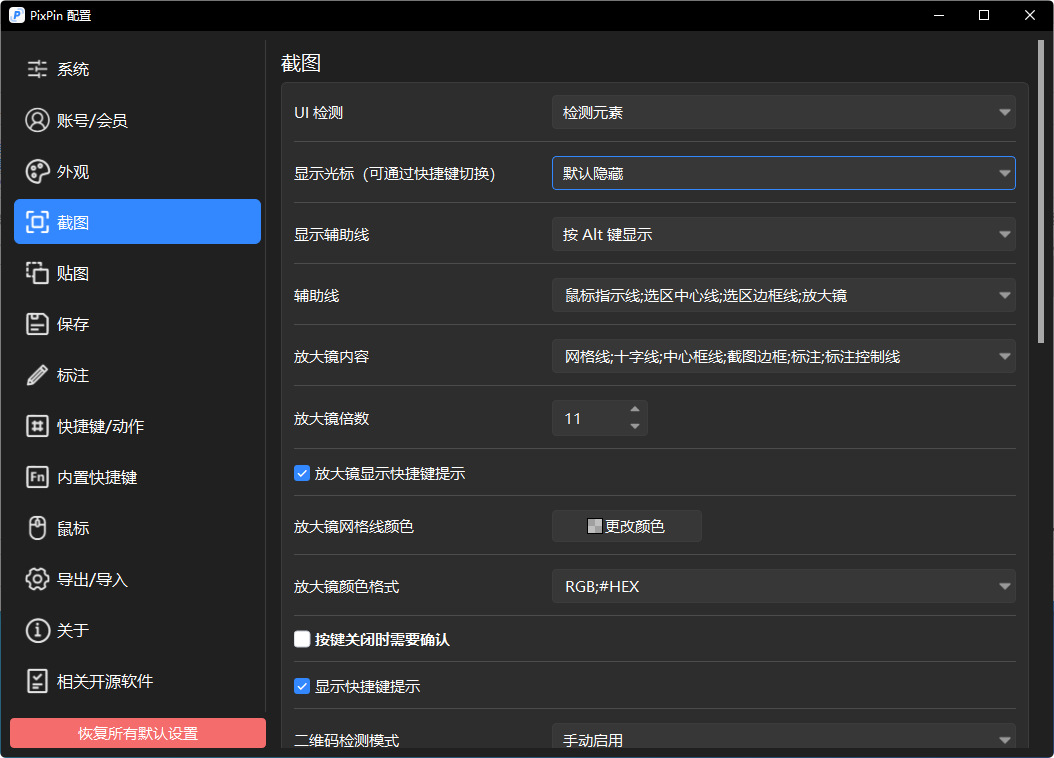The height and width of the screenshot is (758, 1054).
Task: Open the 系统 settings section icon
Action: (x=36, y=69)
